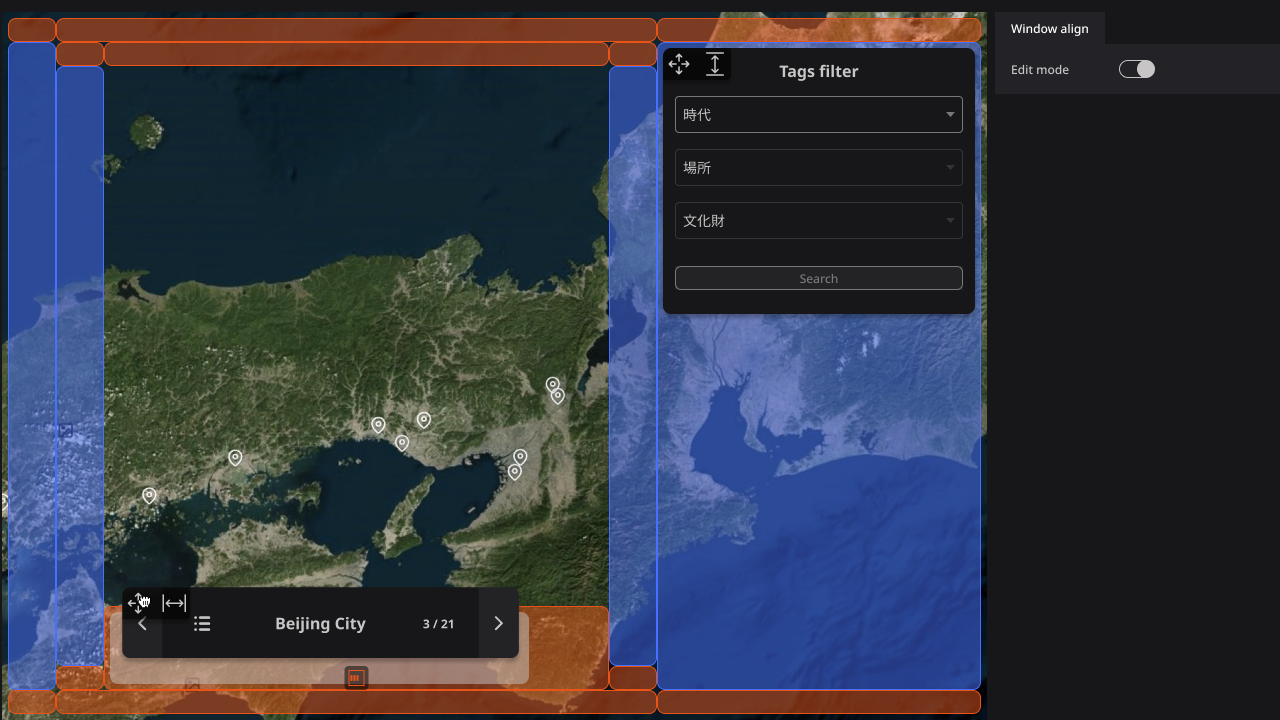Switch to the Window align tab
The image size is (1280, 720).
(1049, 28)
